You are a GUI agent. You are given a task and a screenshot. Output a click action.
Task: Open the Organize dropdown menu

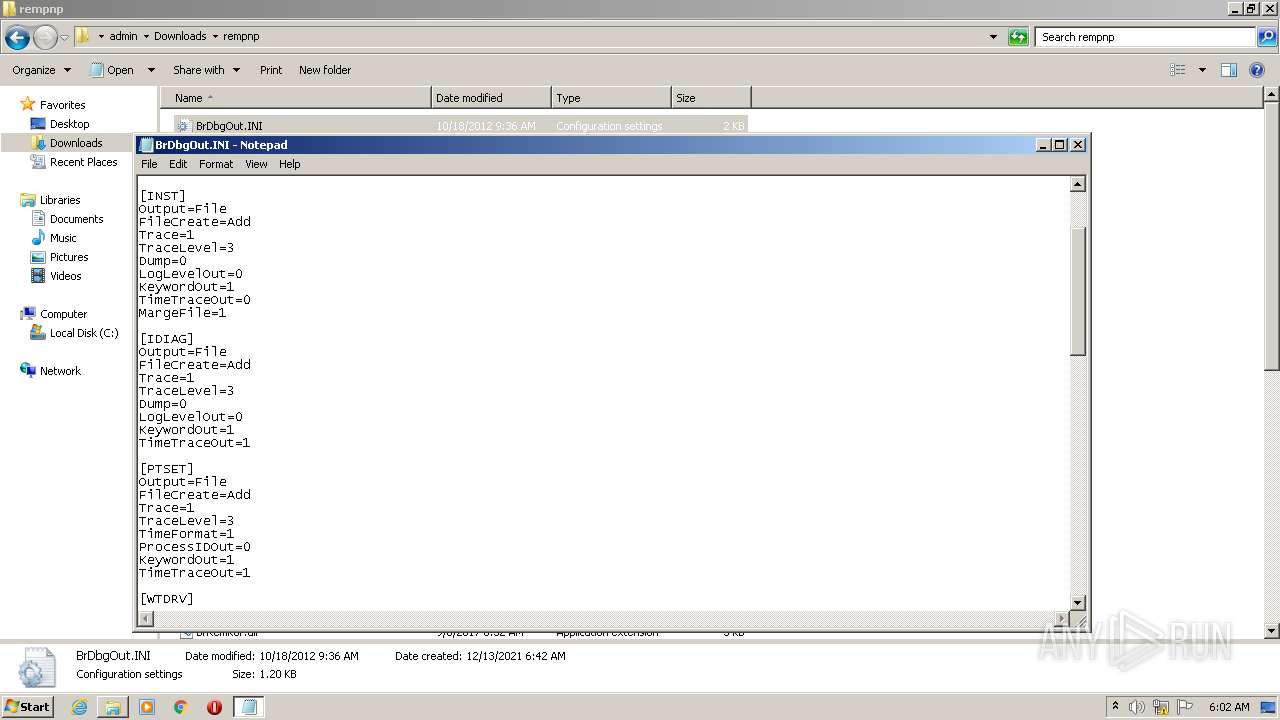pos(41,70)
